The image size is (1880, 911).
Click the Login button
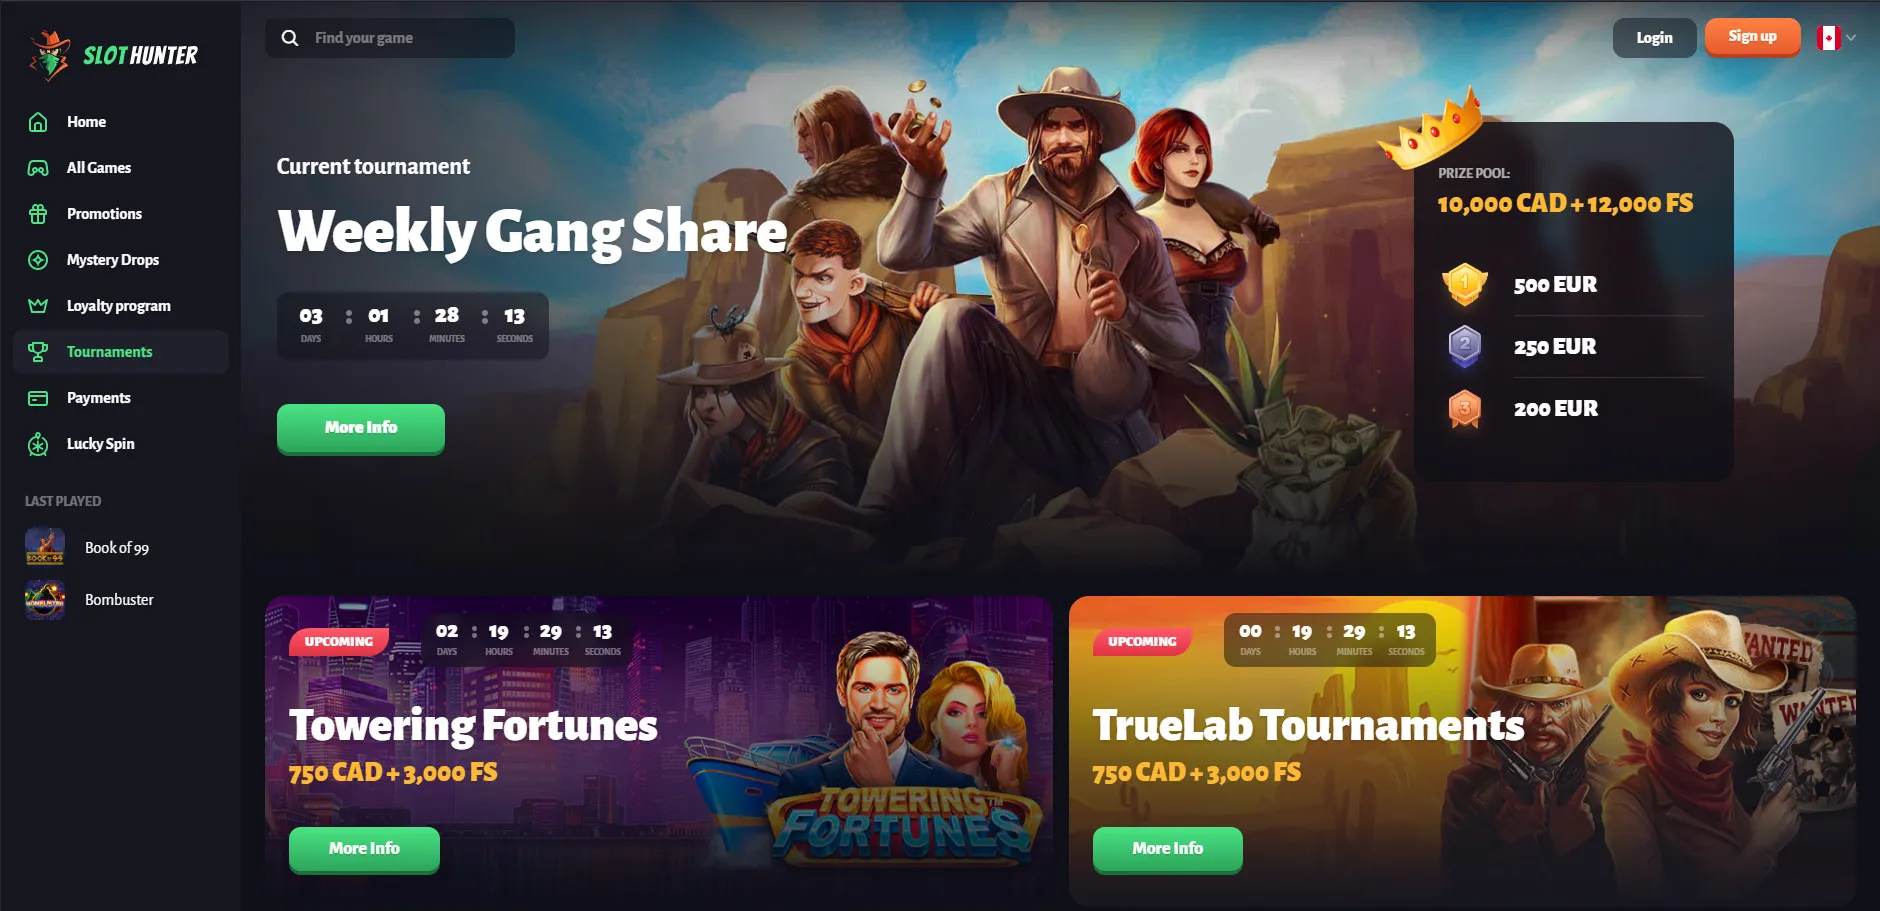coord(1654,38)
